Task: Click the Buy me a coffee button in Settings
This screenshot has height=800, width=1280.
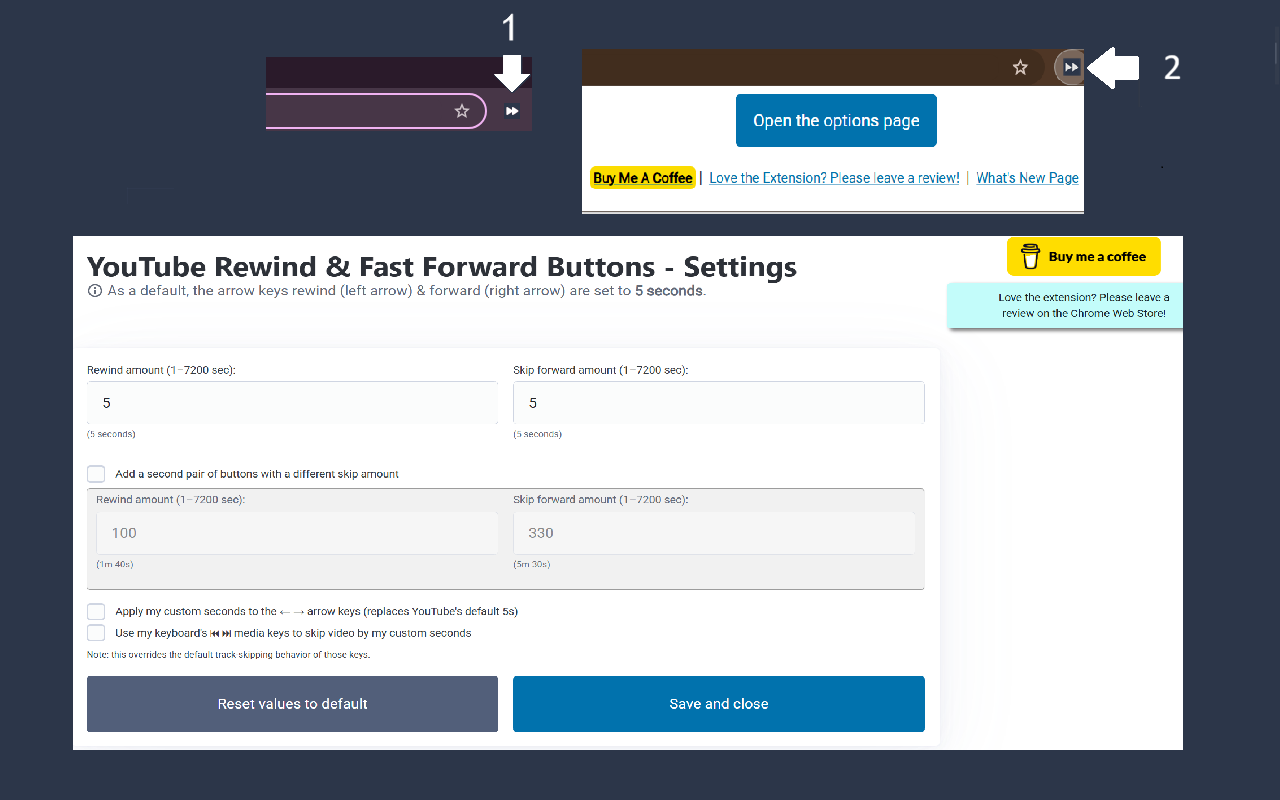Action: tap(1084, 256)
